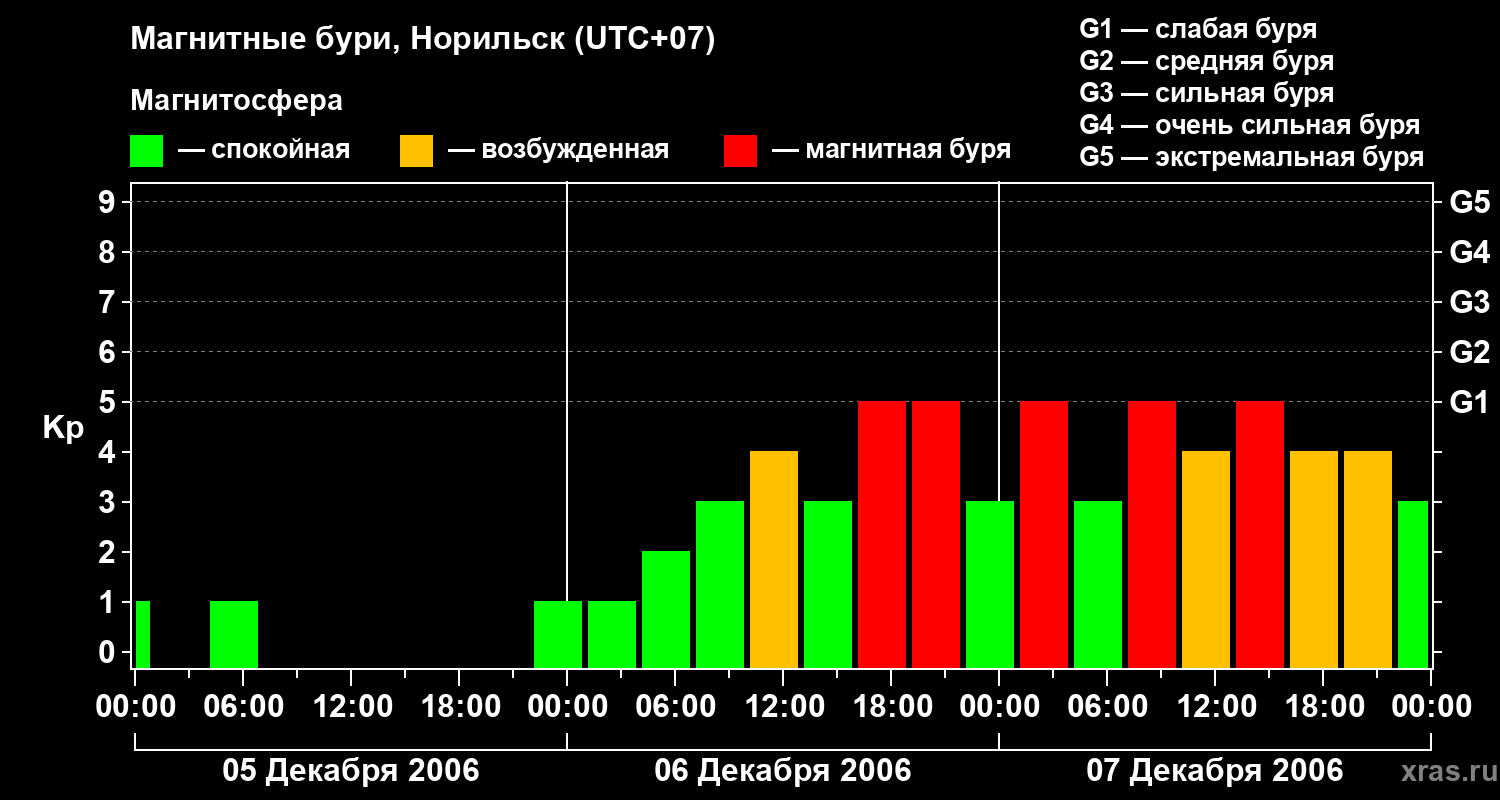Viewport: 1500px width, 800px height.
Task: Select the 'G5 — экстремальная буря' description
Action: tap(1251, 157)
